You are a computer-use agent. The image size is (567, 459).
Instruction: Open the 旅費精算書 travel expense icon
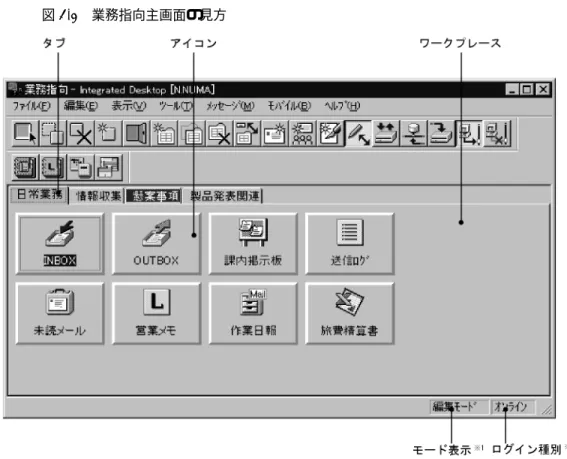pos(349,313)
